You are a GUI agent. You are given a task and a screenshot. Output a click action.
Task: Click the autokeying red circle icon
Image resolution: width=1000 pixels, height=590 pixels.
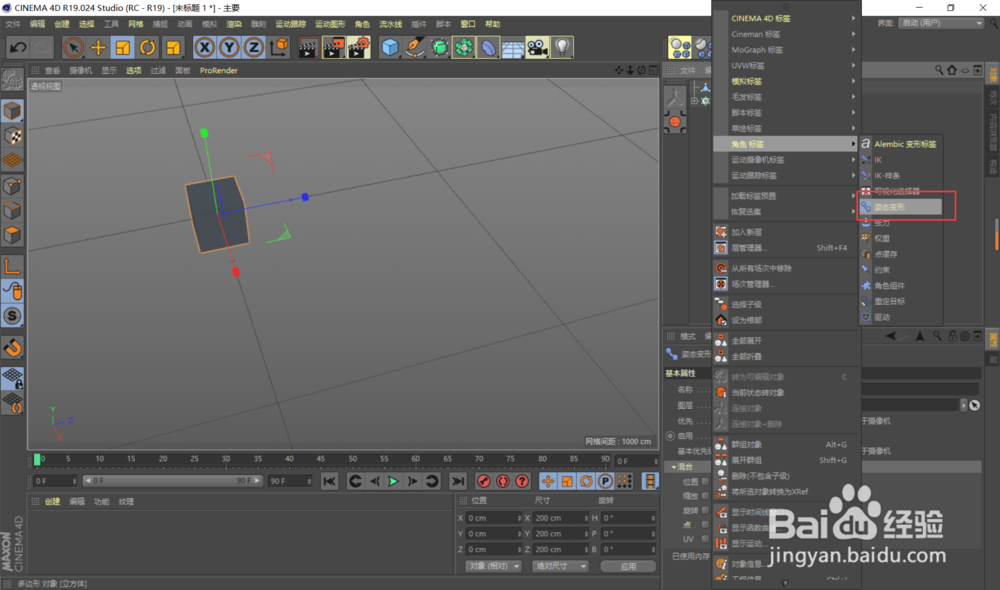(503, 482)
